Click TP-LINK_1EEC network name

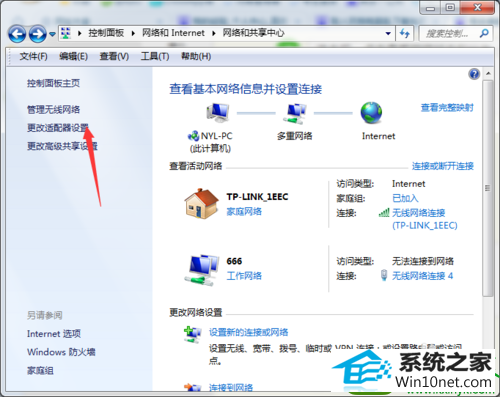[257, 197]
